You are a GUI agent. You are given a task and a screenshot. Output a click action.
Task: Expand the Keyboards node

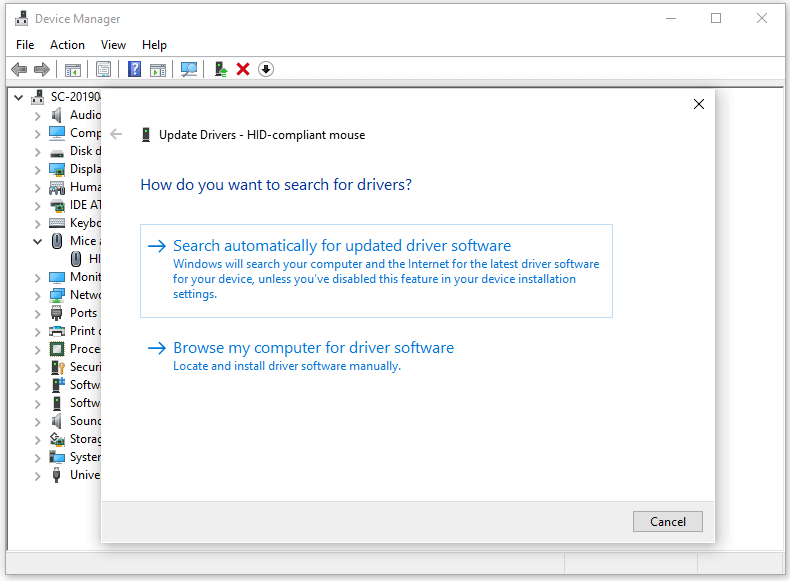(37, 224)
